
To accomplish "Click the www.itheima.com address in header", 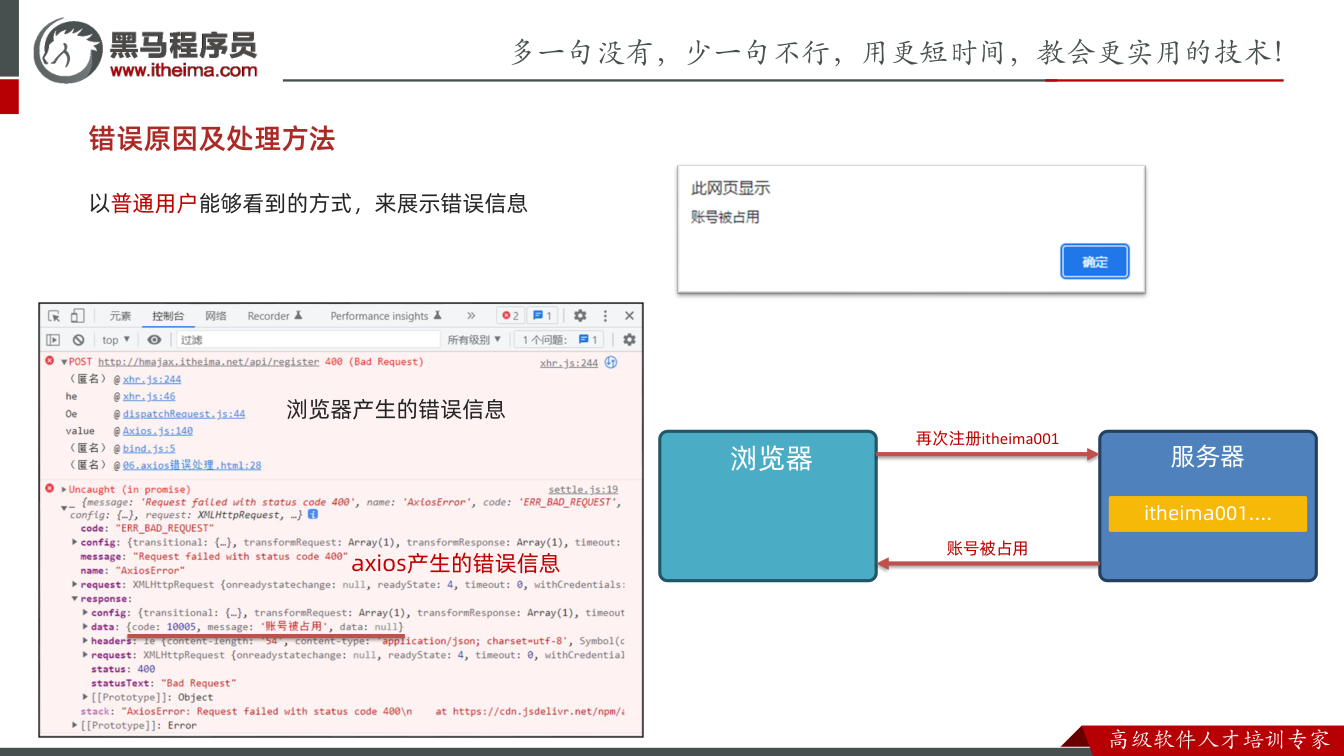I will [184, 70].
